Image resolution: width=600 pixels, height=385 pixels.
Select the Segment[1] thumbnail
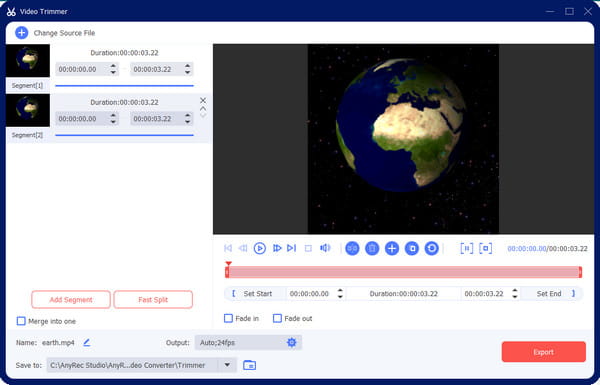click(28, 60)
